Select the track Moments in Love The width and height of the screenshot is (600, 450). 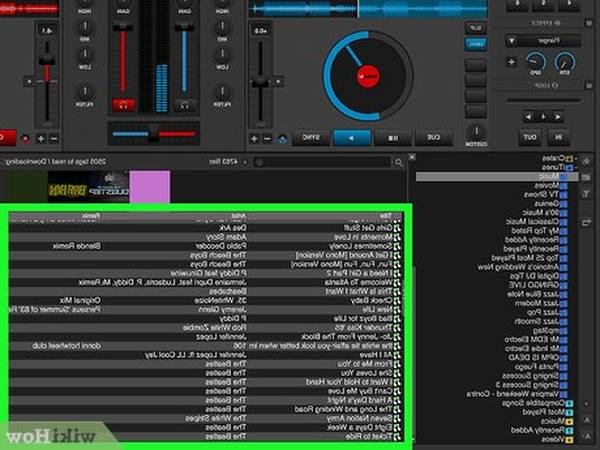click(x=205, y=237)
